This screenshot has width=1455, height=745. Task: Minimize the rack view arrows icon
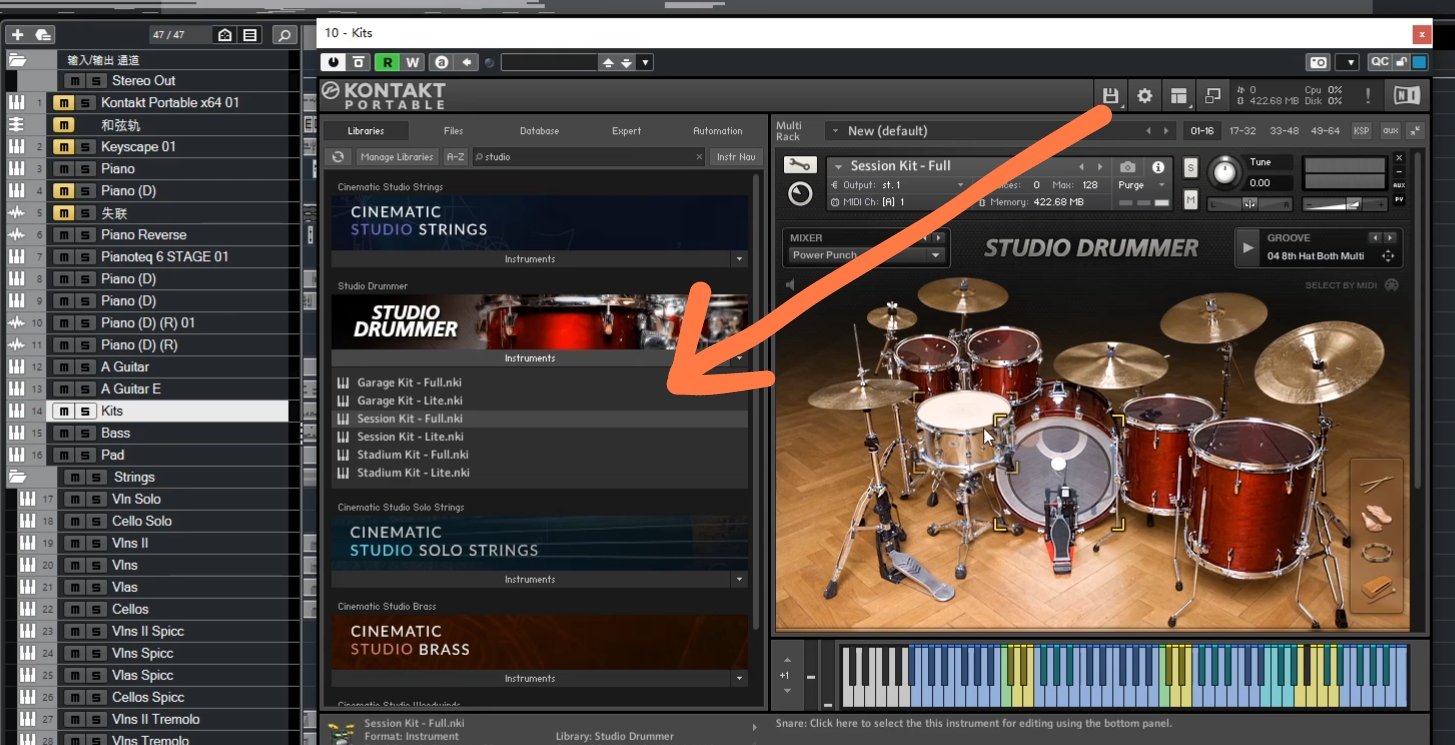tap(1415, 131)
